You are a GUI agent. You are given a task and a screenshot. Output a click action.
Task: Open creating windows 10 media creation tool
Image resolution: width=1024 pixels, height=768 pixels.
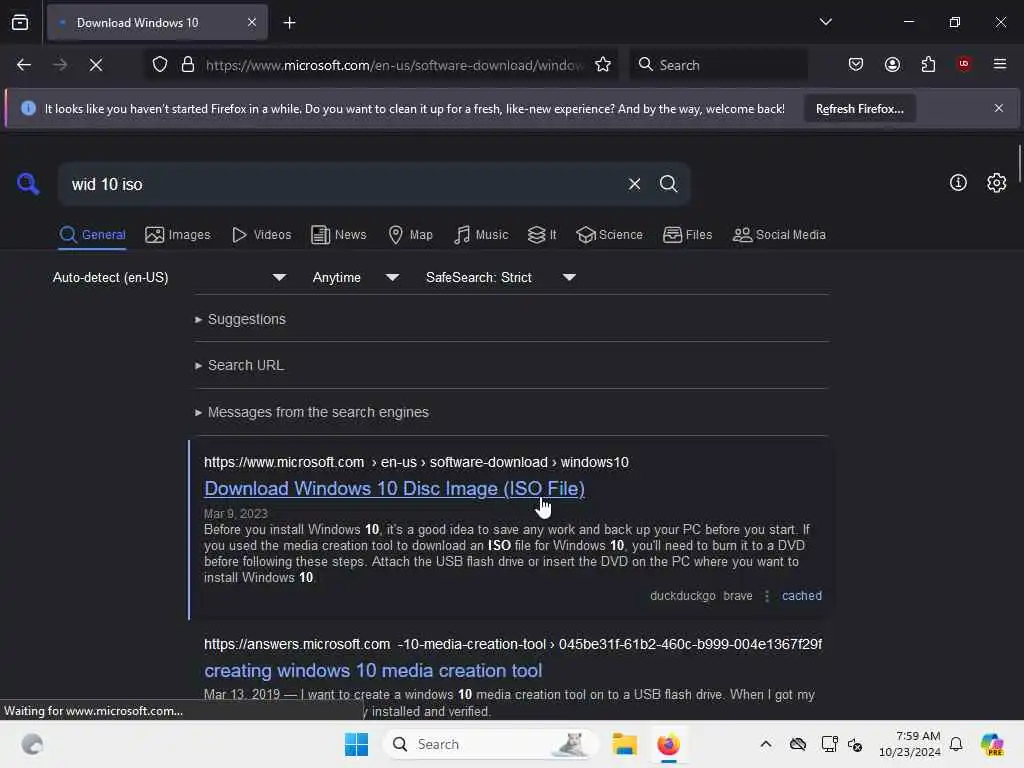click(373, 671)
